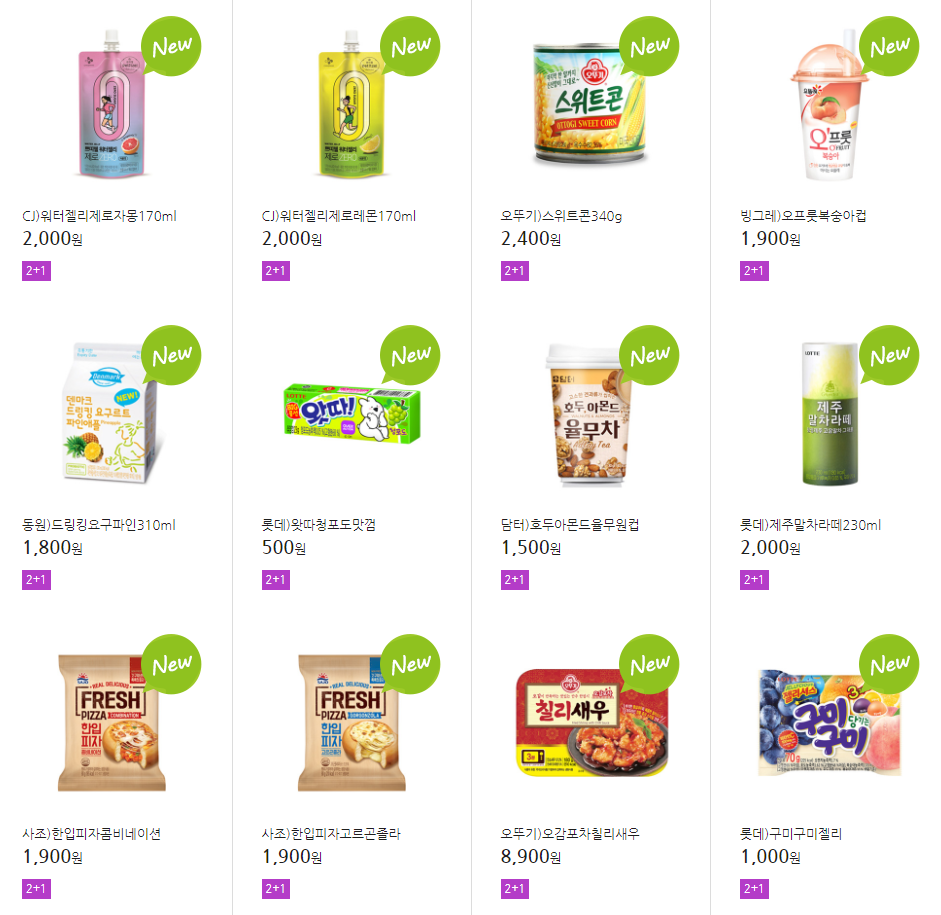Click the 2+1 badge under Ottogi sweet corn
This screenshot has height=915, width=941.
pyautogui.click(x=515, y=271)
